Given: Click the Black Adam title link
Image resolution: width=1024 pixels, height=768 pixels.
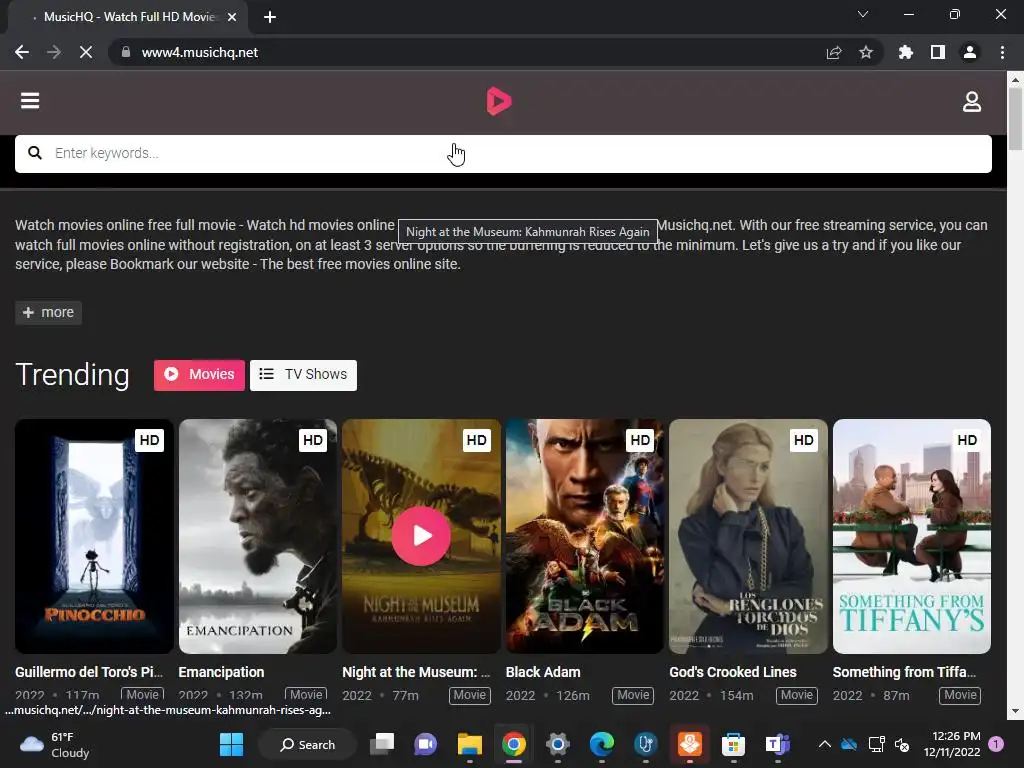Looking at the screenshot, I should pyautogui.click(x=543, y=672).
